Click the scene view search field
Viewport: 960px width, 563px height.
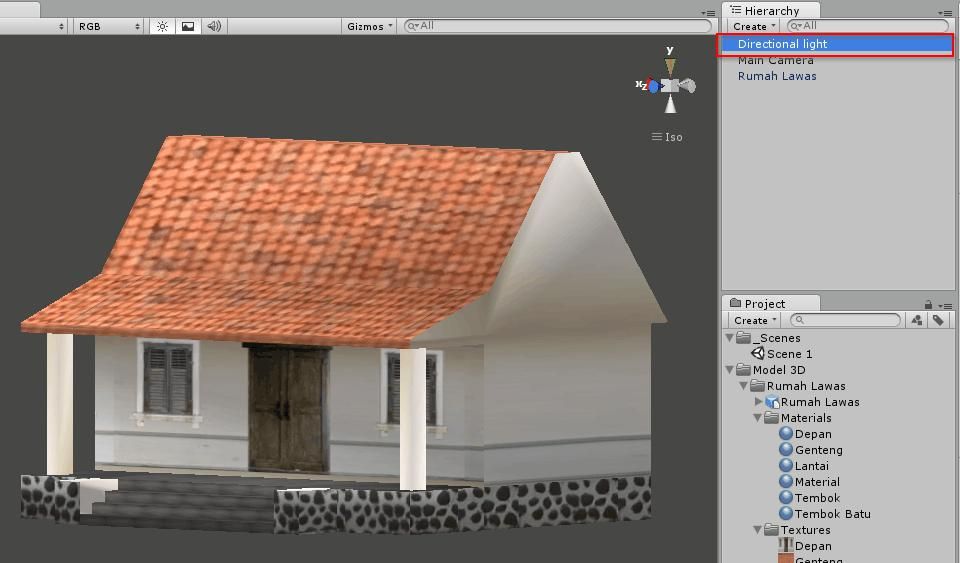coord(560,26)
